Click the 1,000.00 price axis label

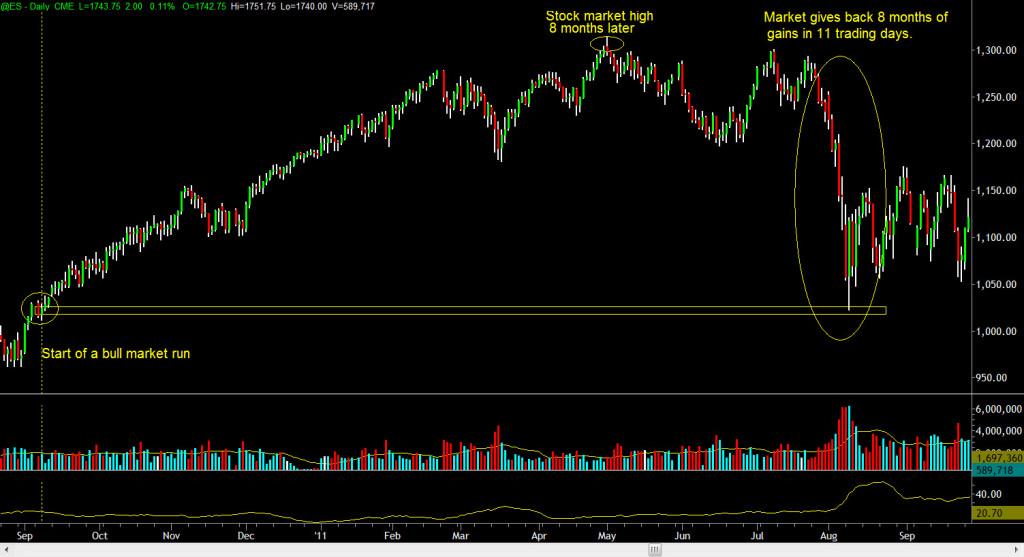pyautogui.click(x=997, y=331)
